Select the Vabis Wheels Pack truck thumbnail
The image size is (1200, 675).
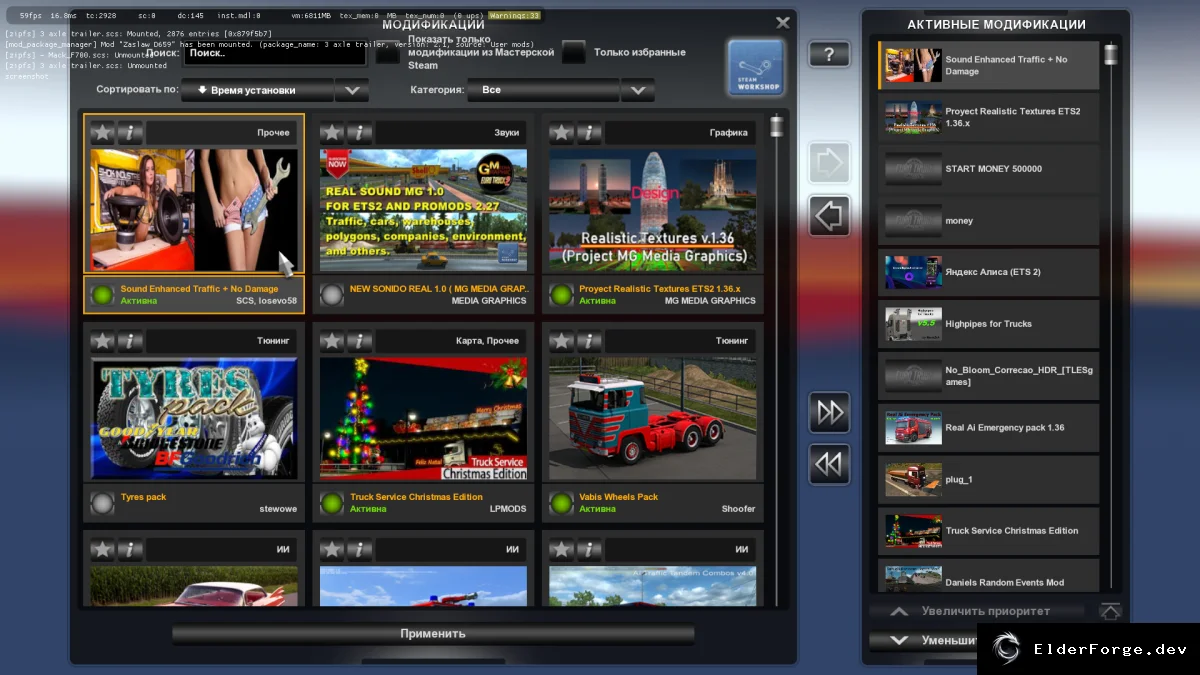click(652, 418)
